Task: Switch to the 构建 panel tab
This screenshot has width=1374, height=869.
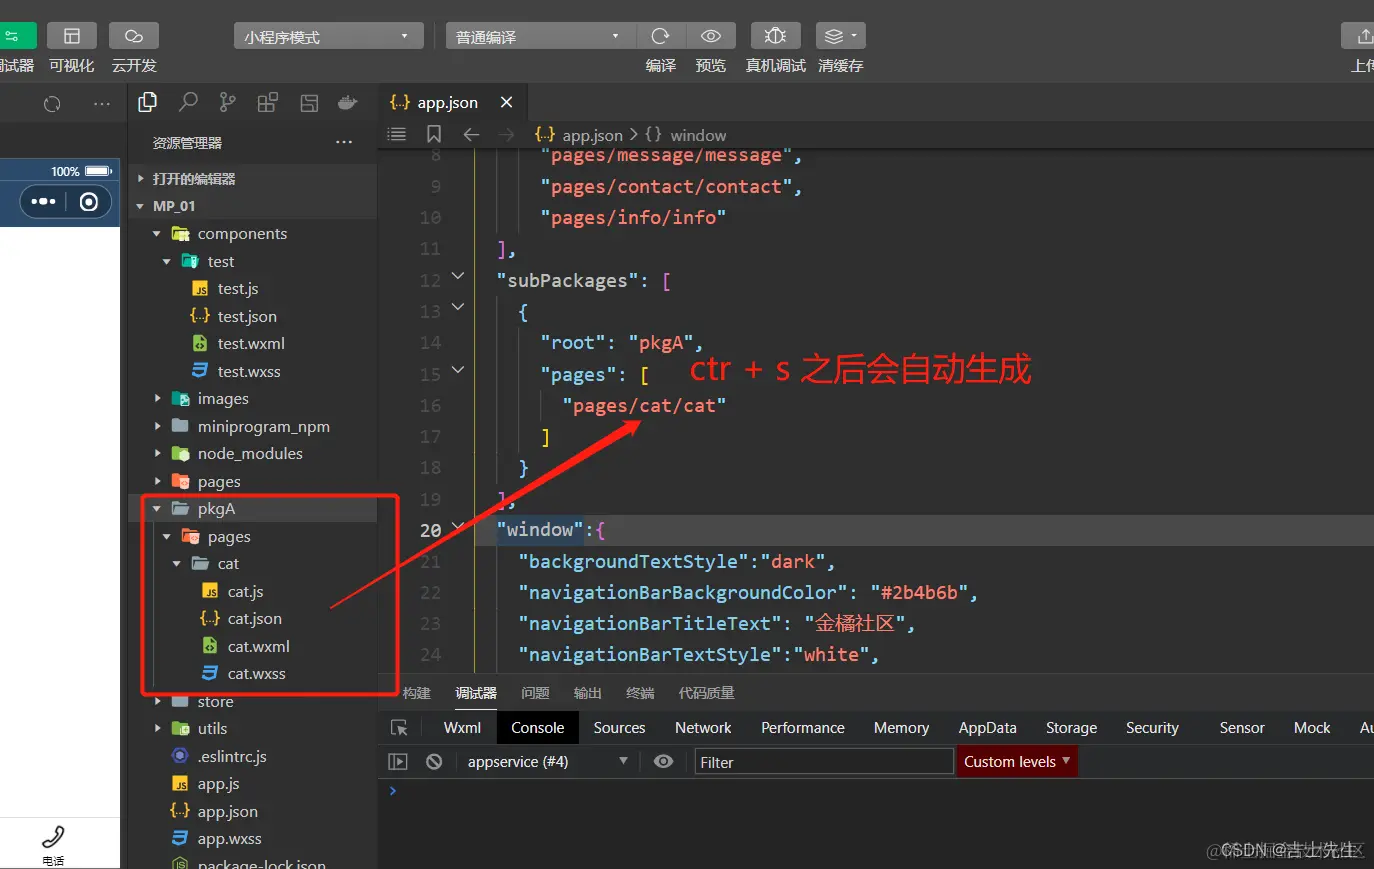Action: [416, 693]
